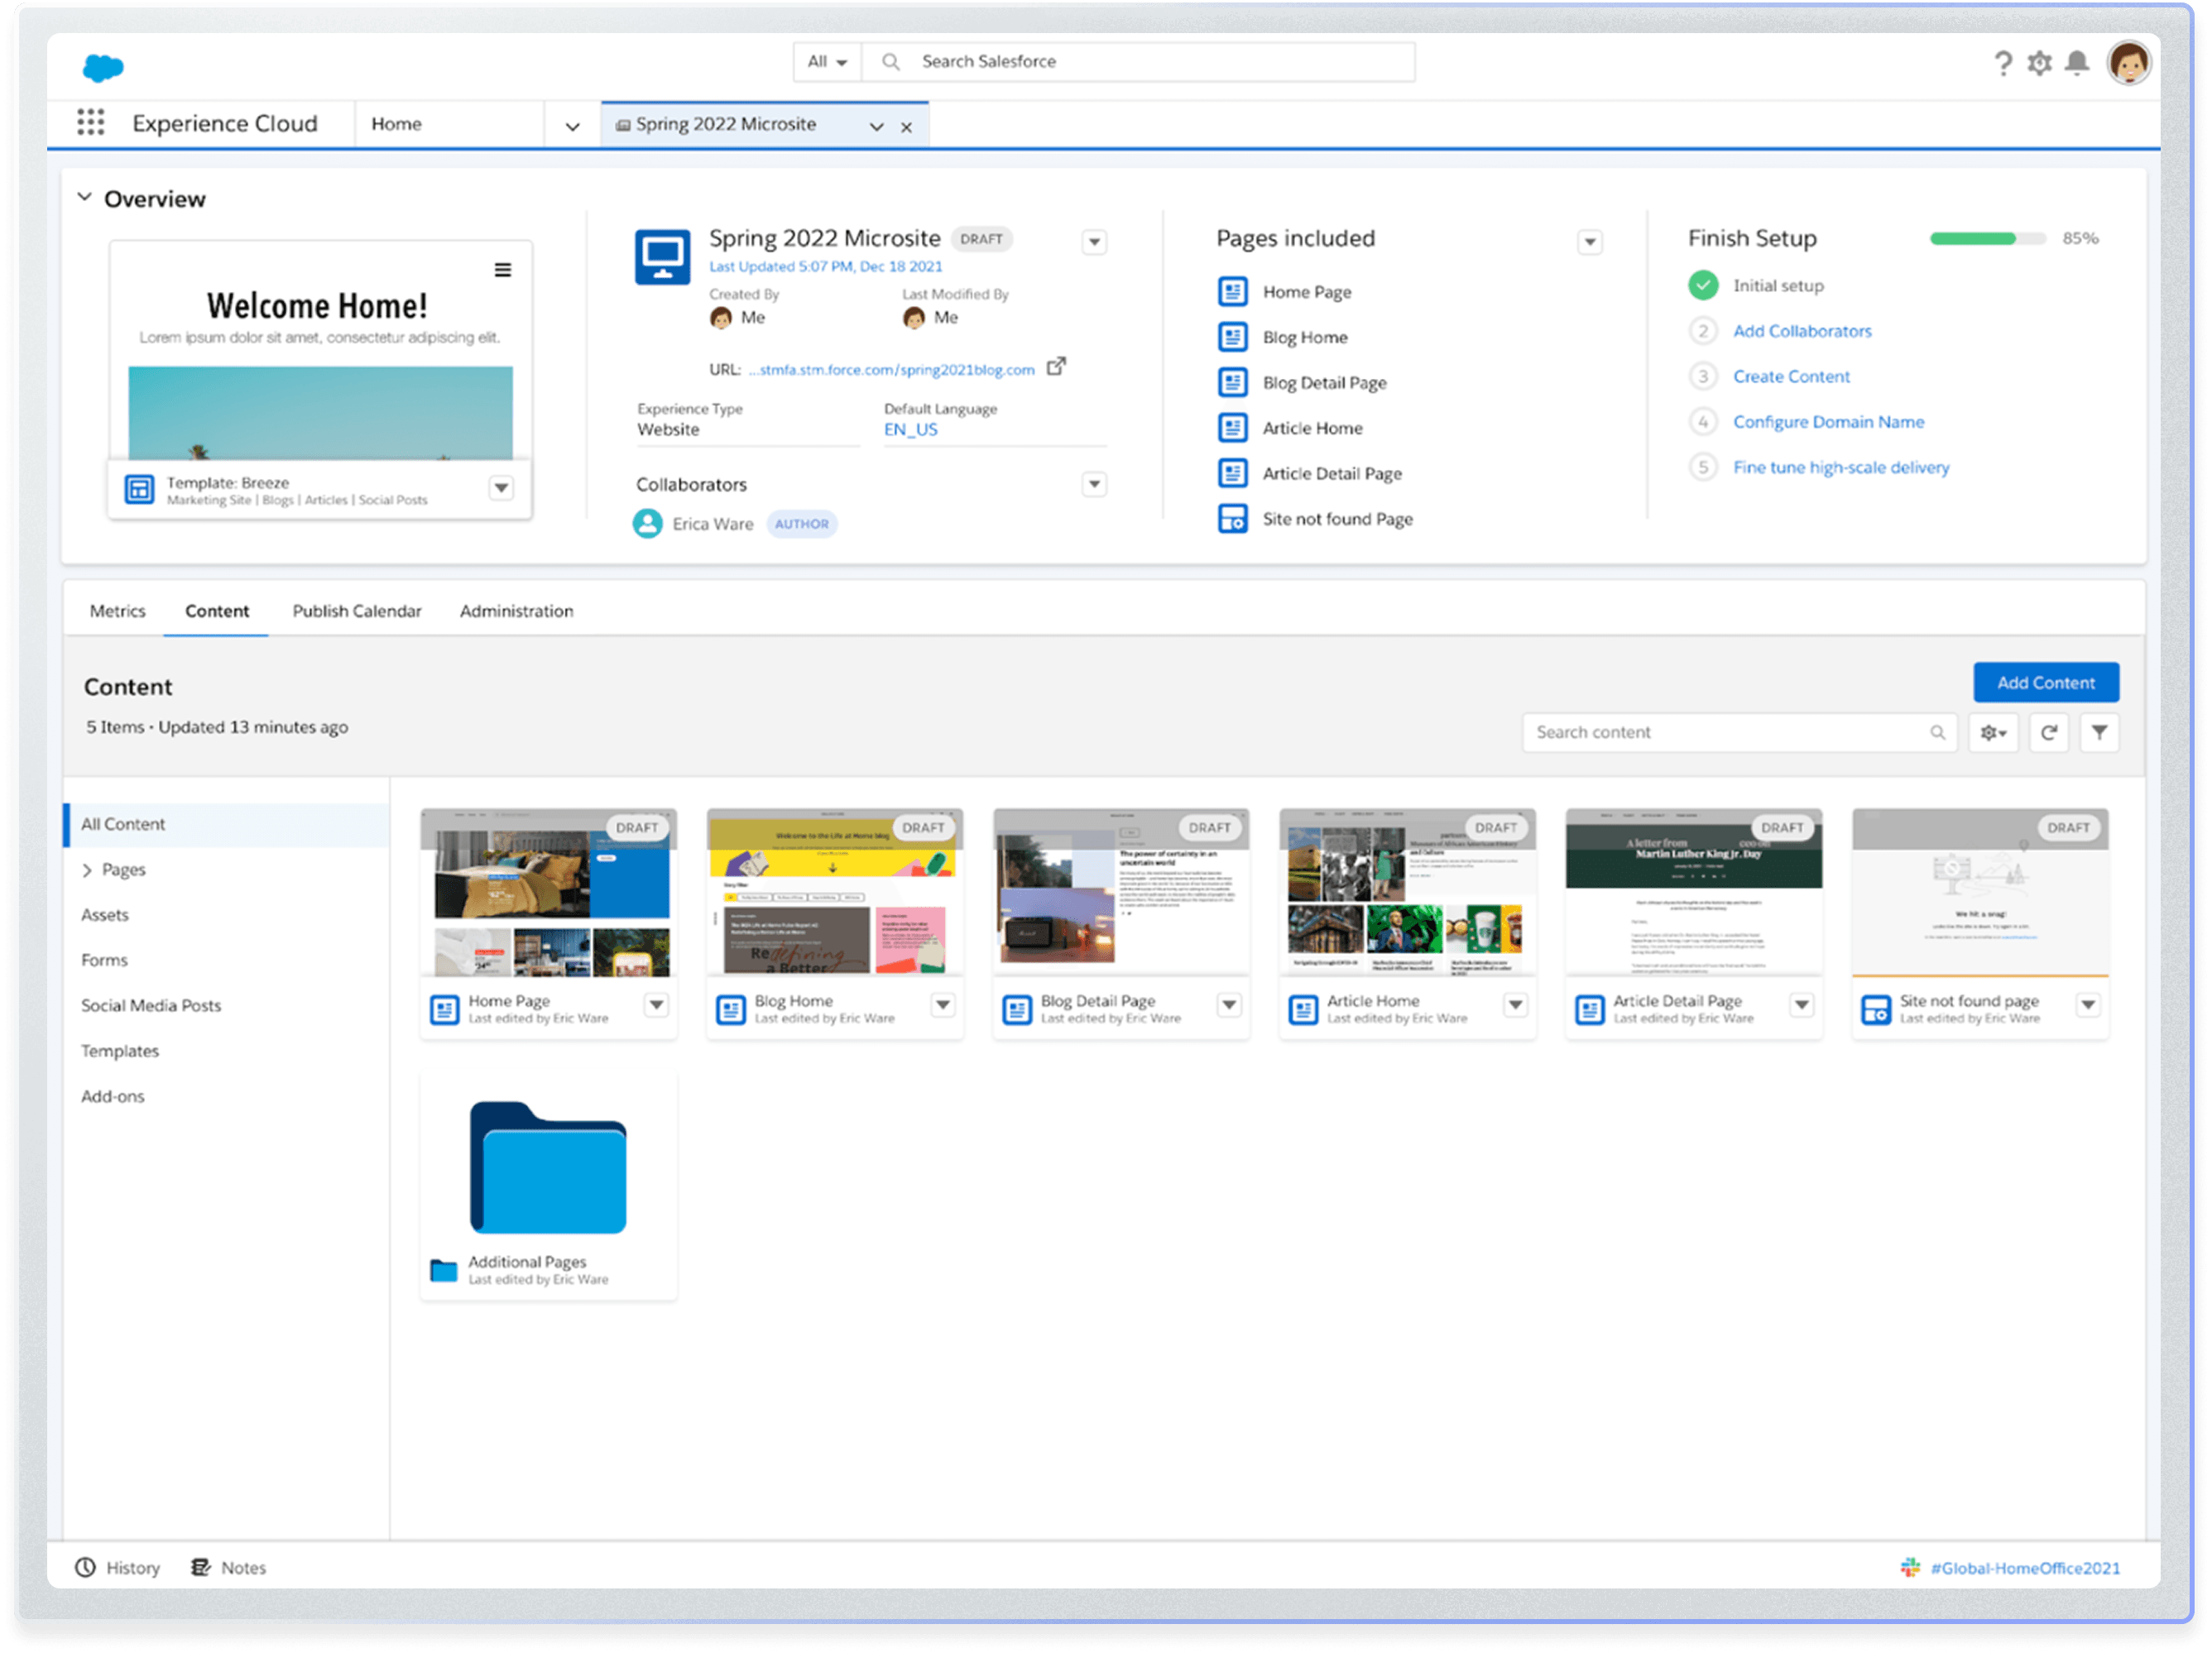This screenshot has height=1653, width=2212.
Task: Open the Home Page card dropdown arrow
Action: click(x=656, y=1004)
